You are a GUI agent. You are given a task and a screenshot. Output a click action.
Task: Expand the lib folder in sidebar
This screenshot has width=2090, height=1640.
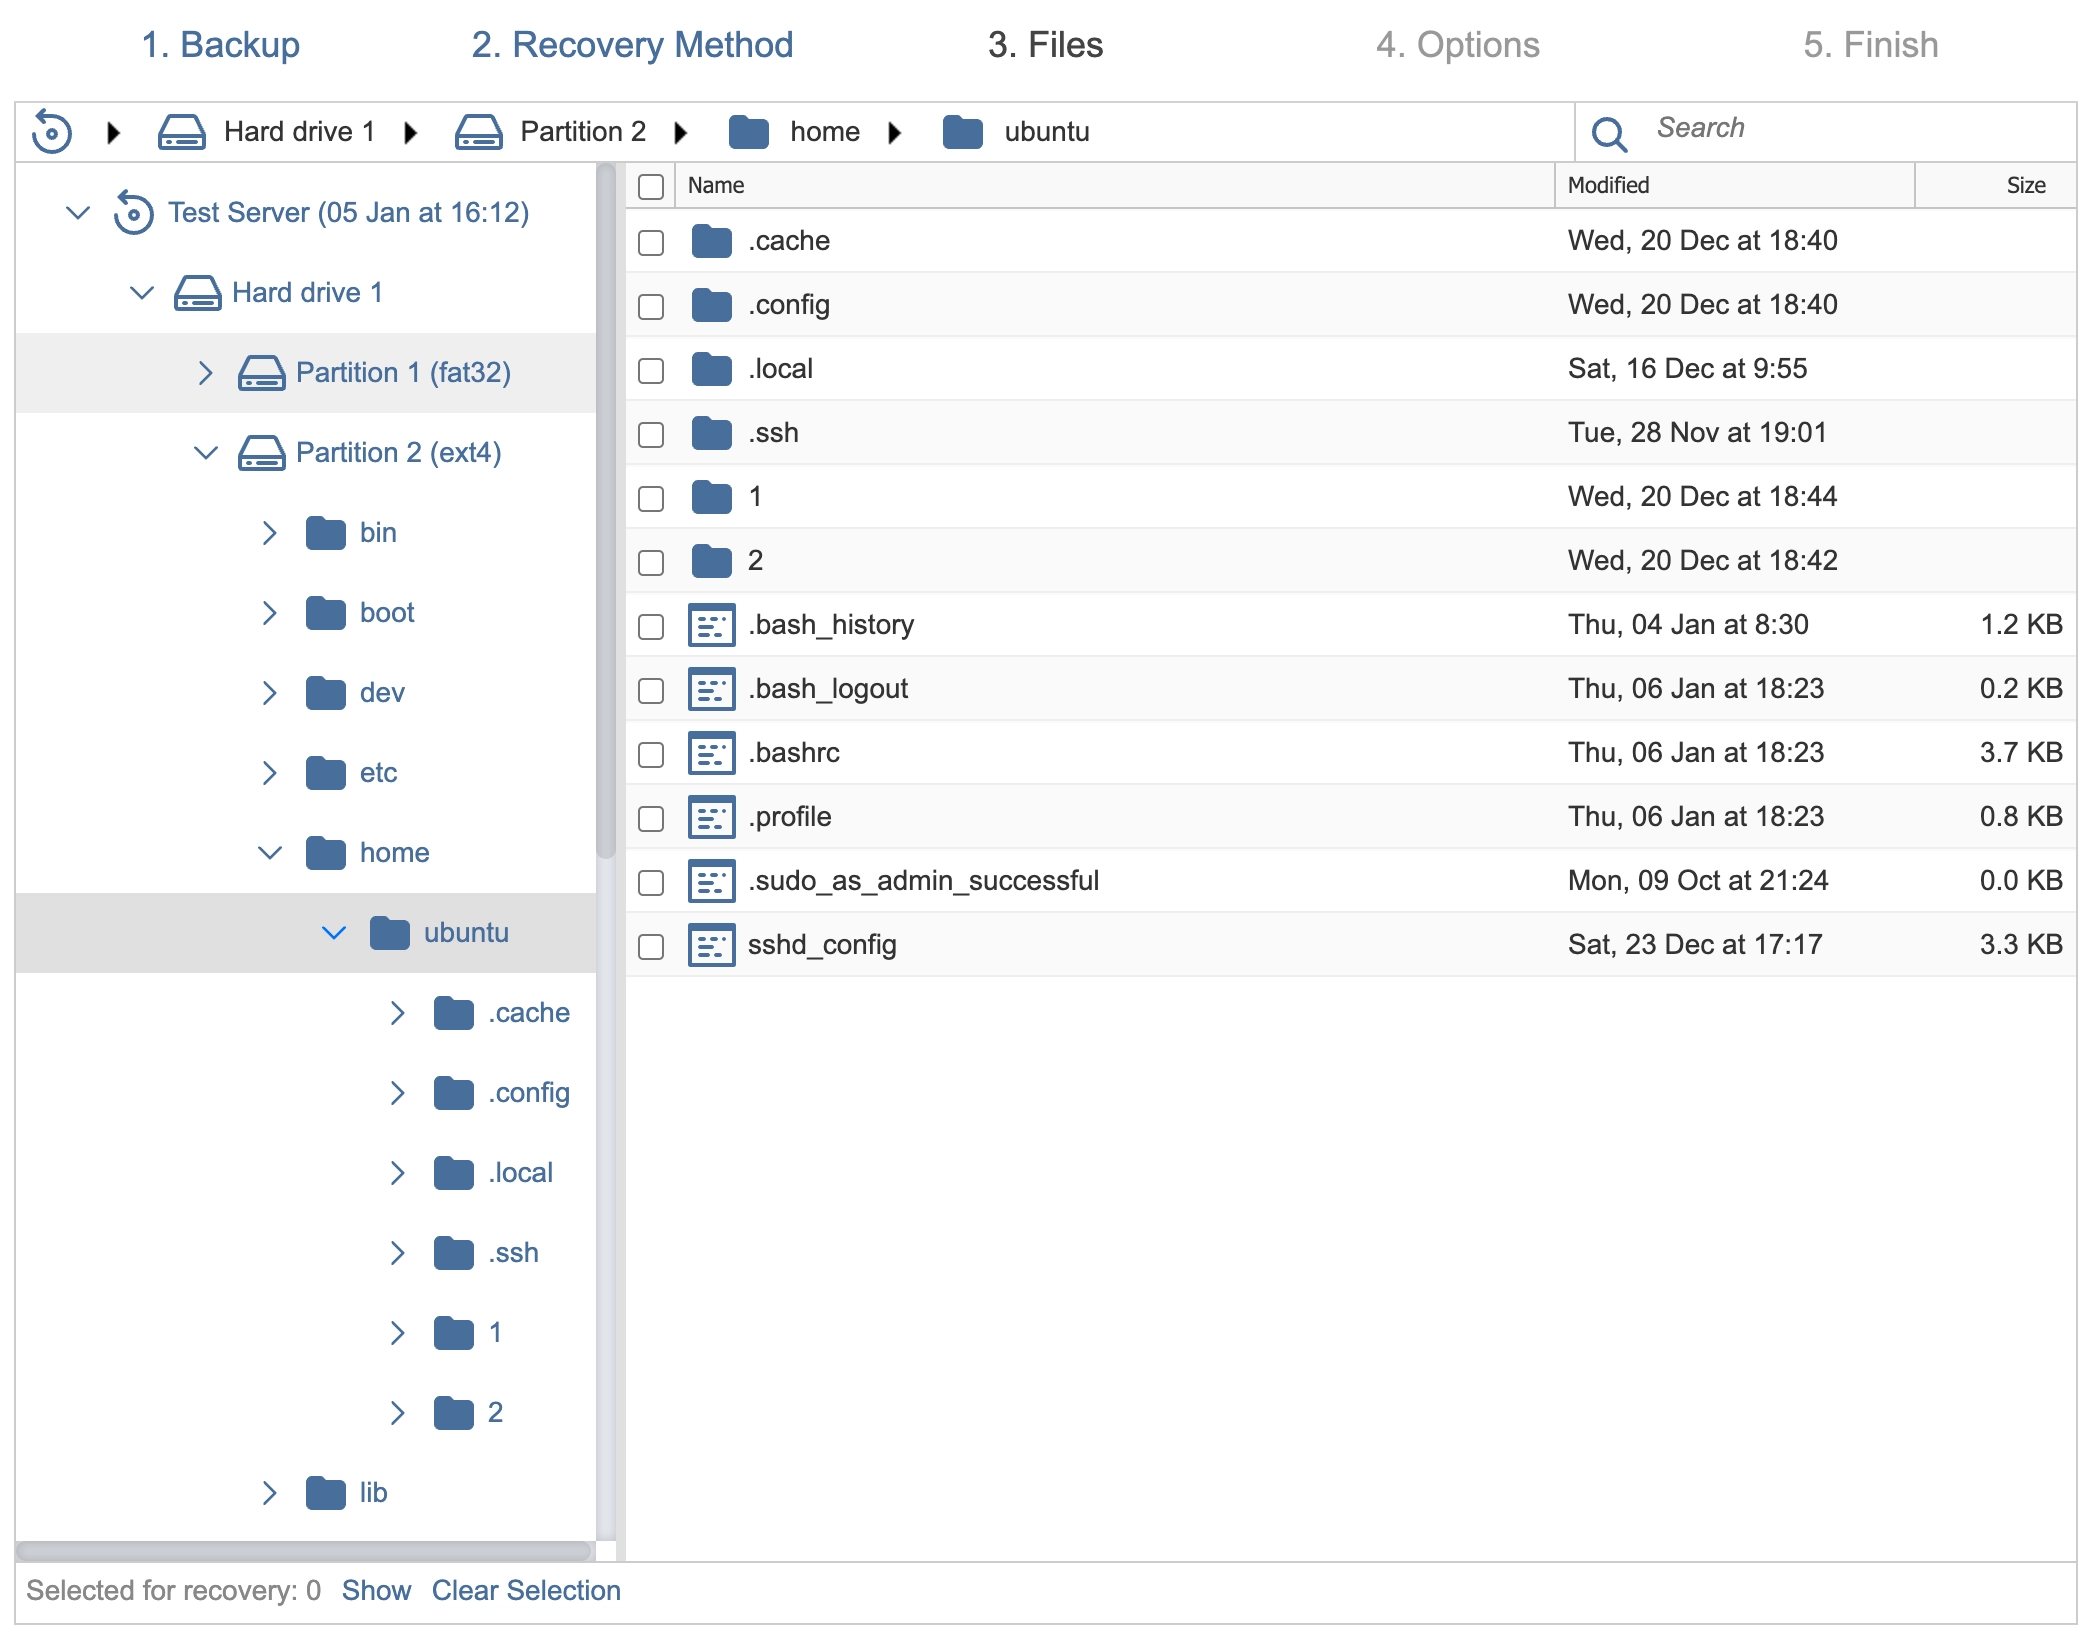coord(271,1492)
